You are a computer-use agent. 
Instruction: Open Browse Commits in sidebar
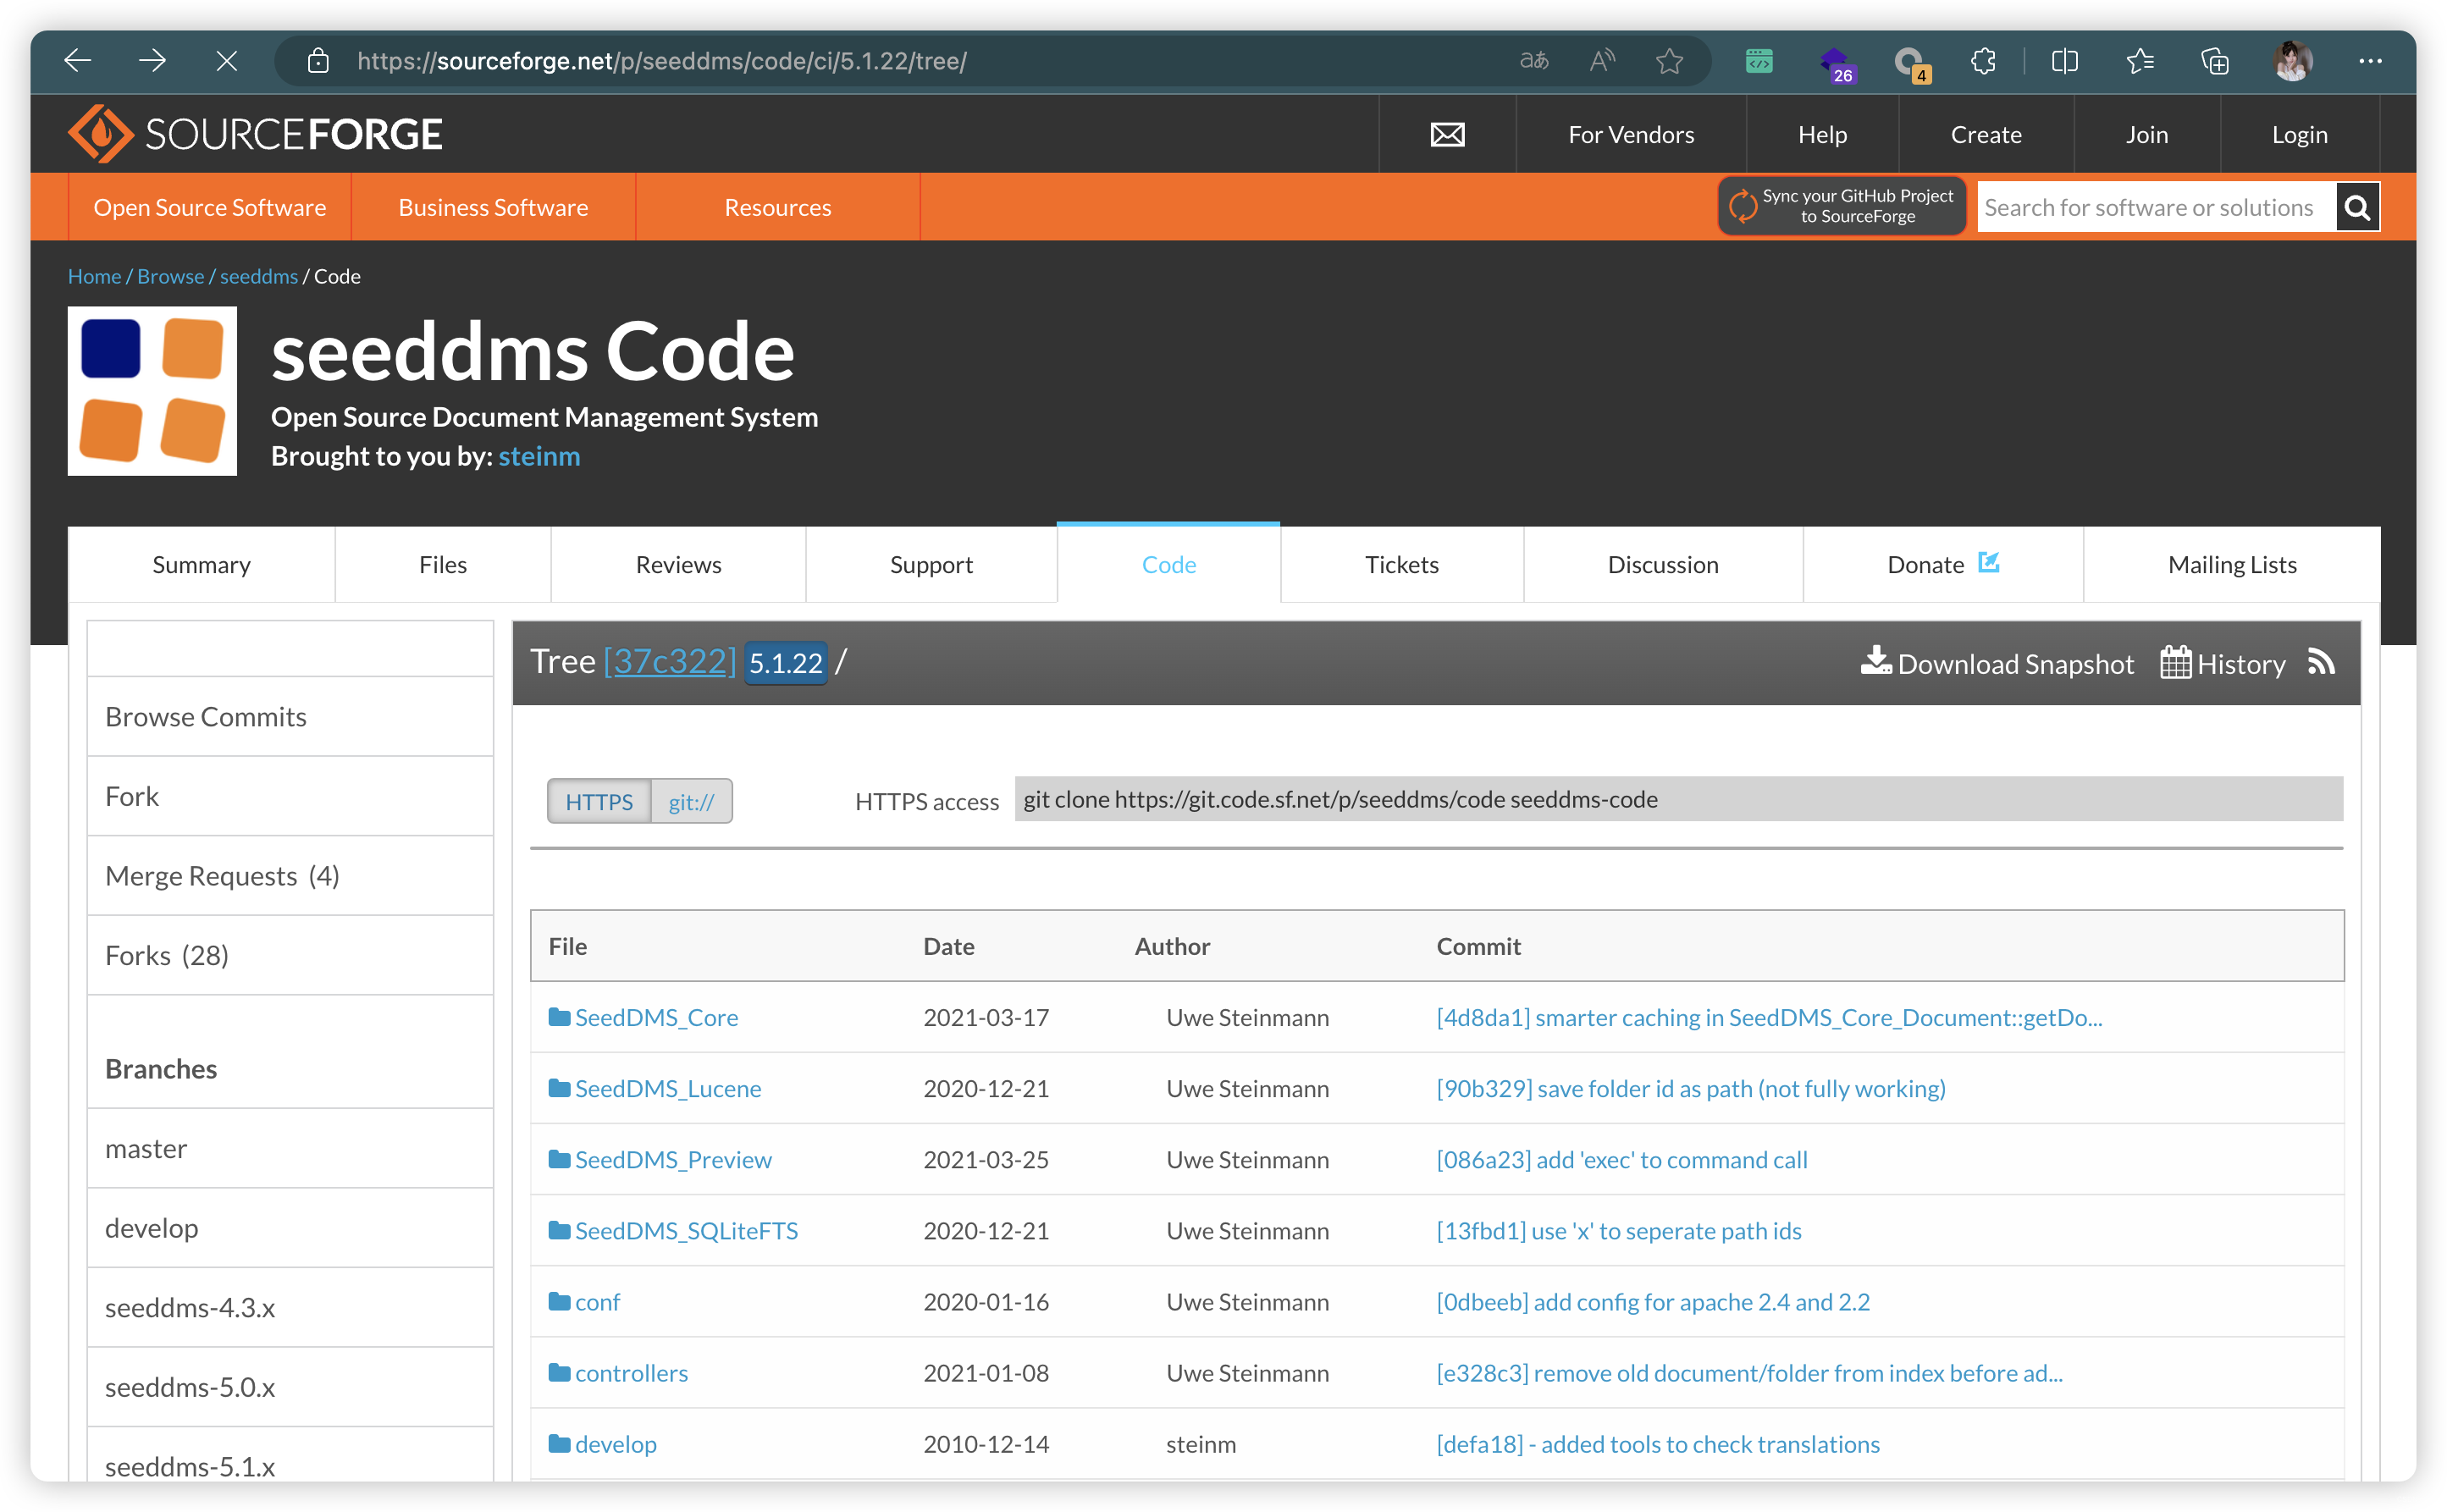[290, 716]
